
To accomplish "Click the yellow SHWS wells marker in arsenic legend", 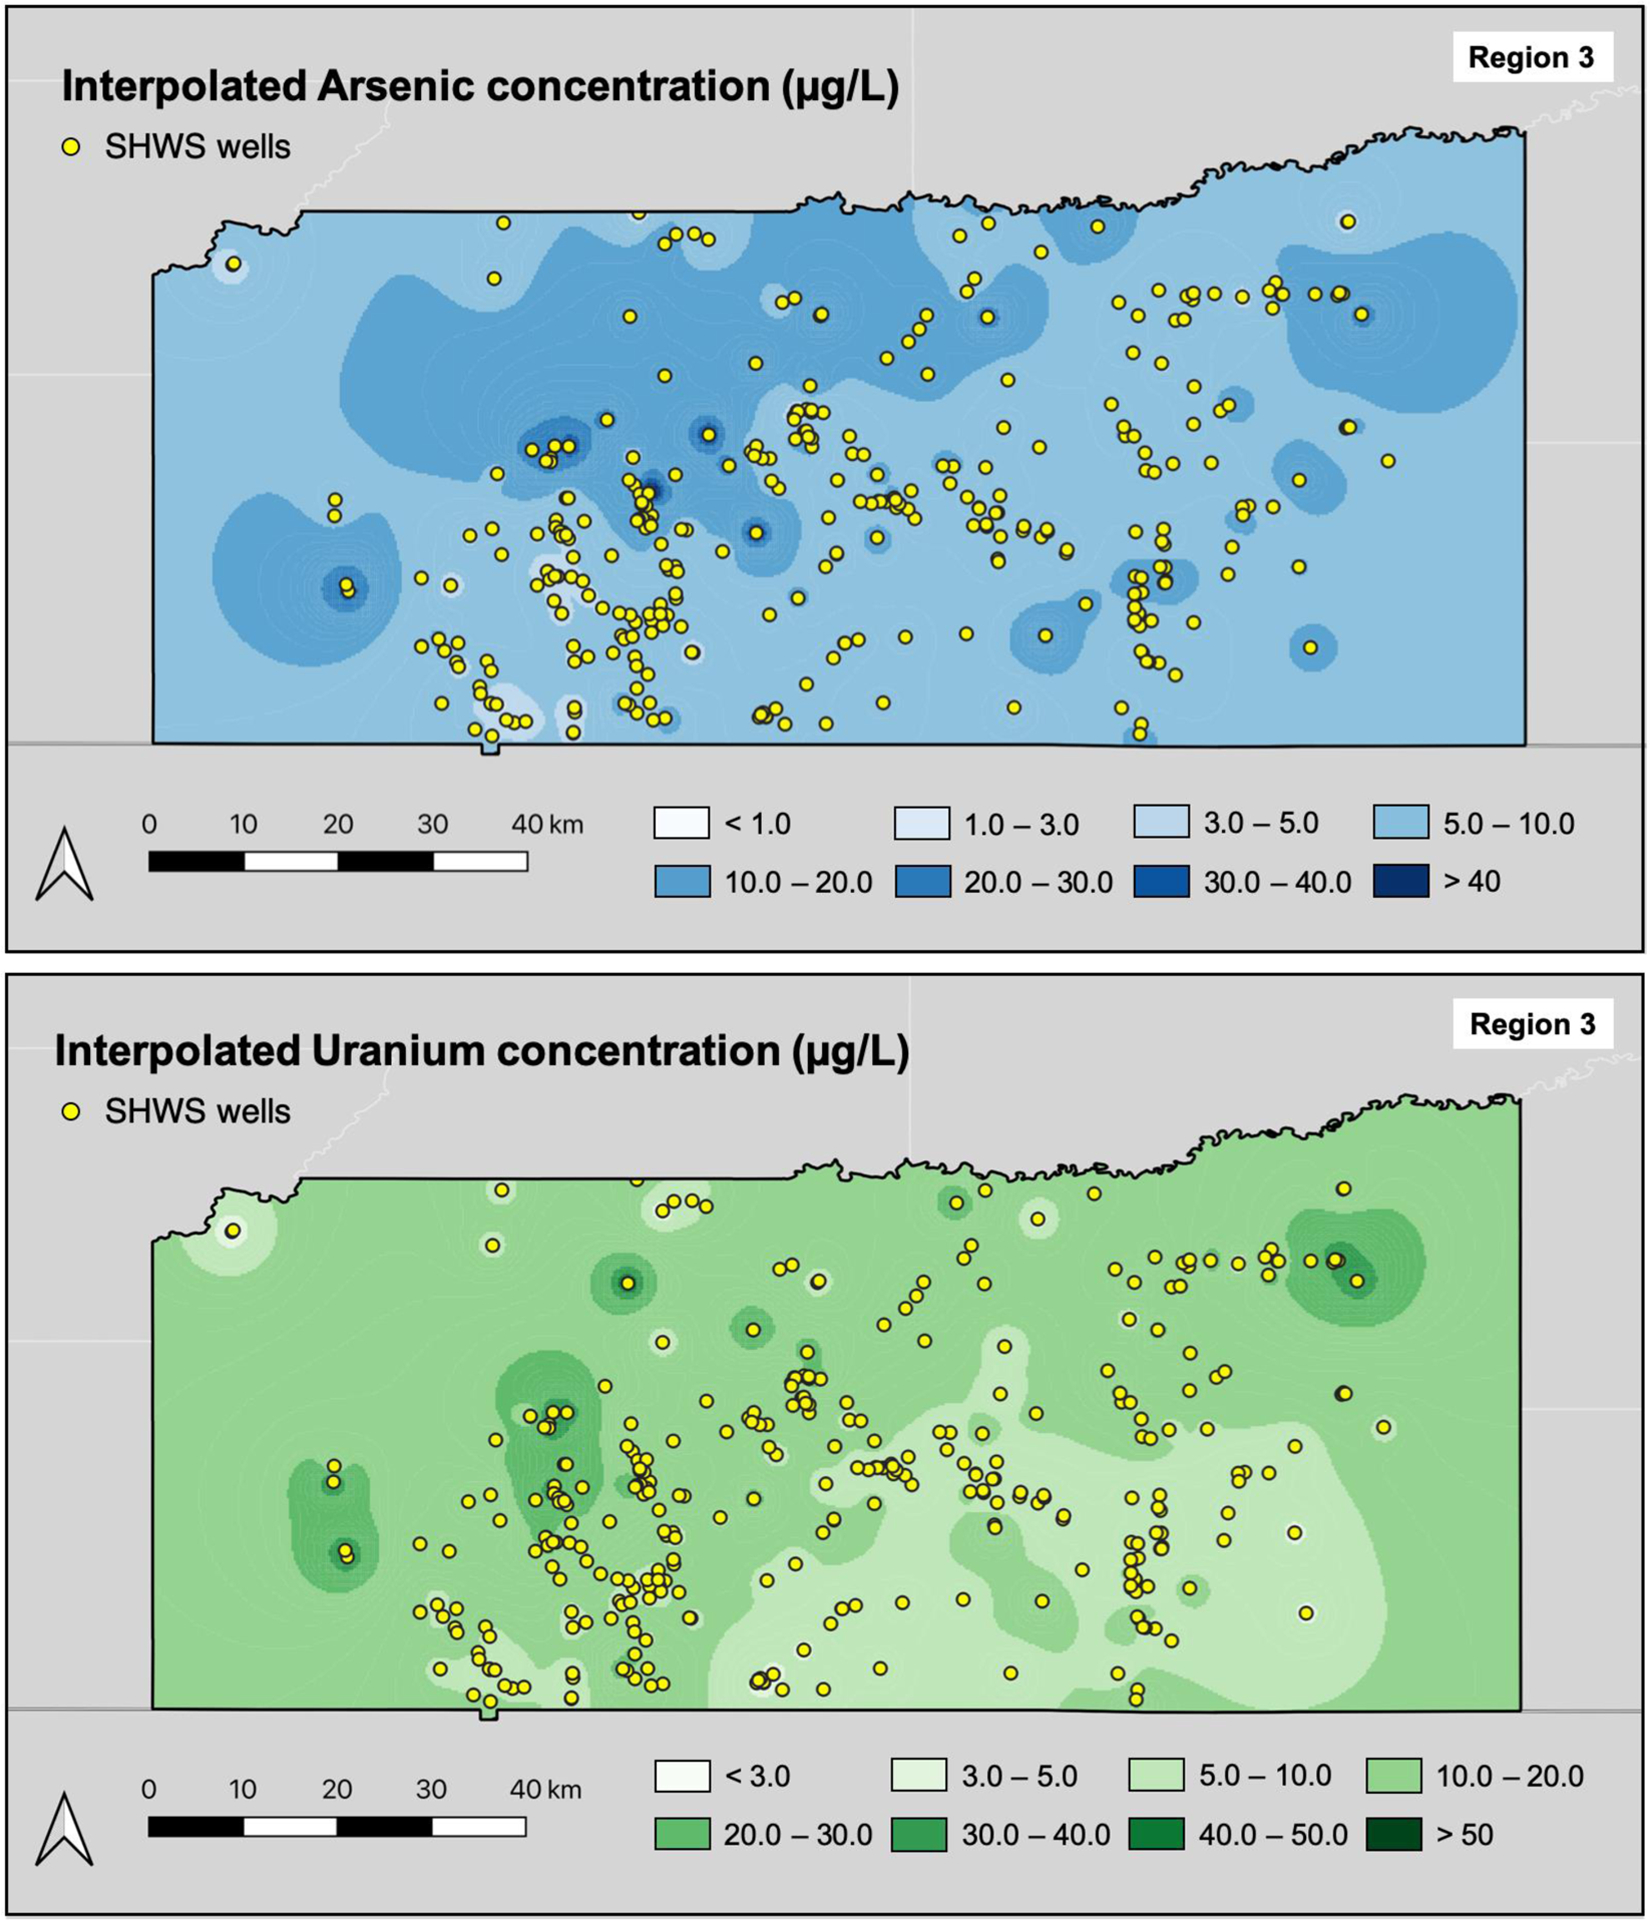I will pyautogui.click(x=71, y=147).
